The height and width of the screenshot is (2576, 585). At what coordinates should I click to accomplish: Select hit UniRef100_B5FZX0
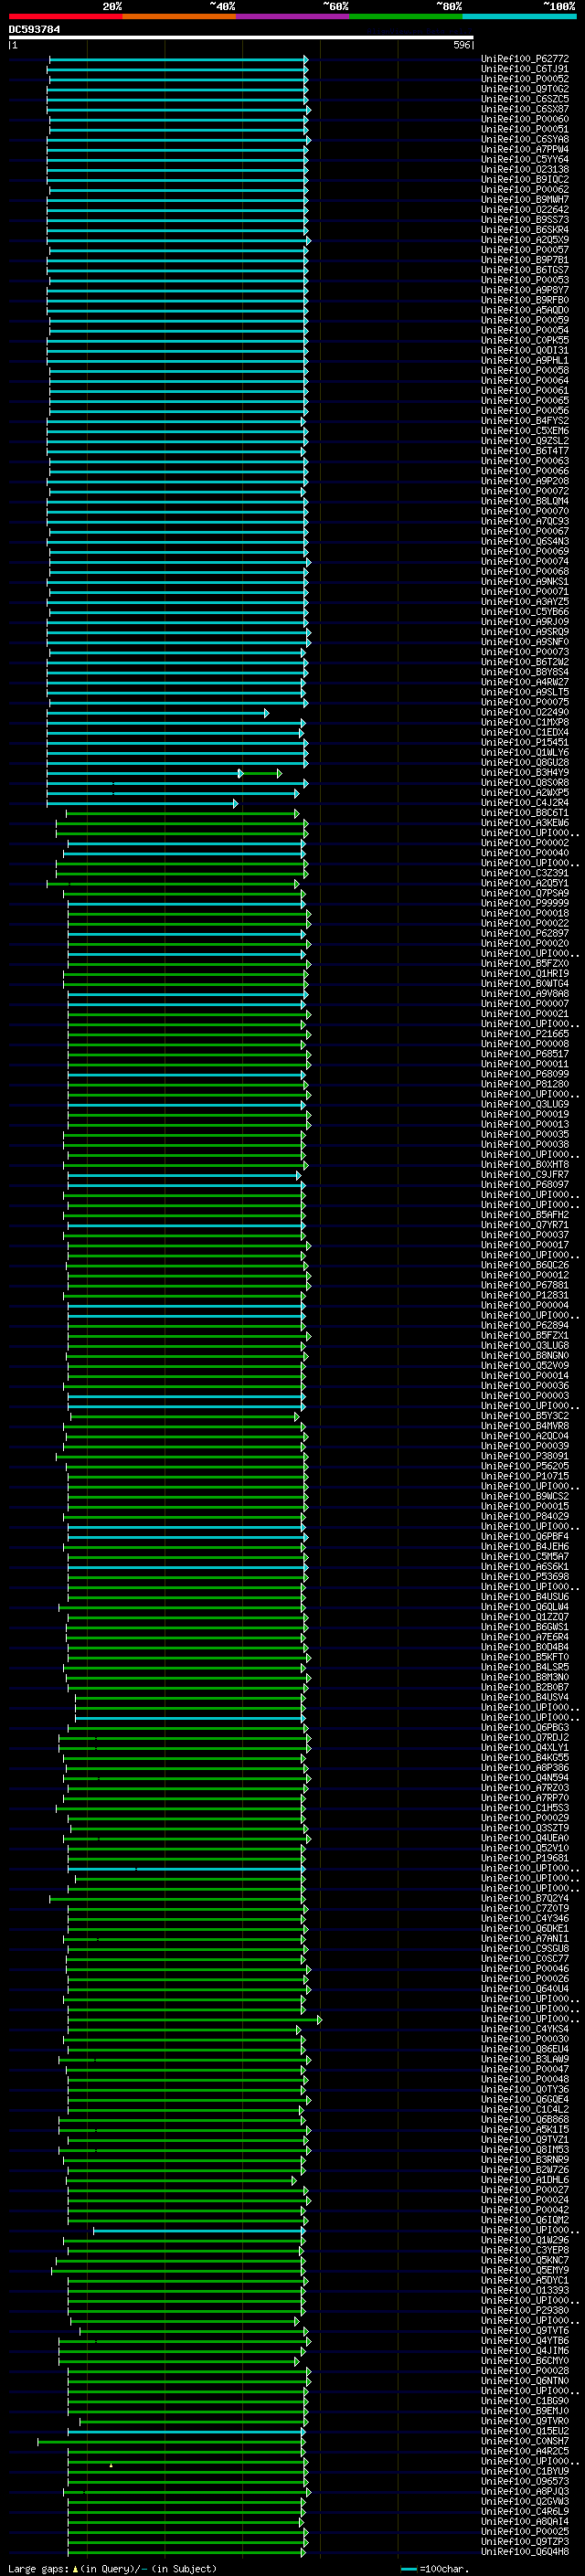(x=525, y=963)
